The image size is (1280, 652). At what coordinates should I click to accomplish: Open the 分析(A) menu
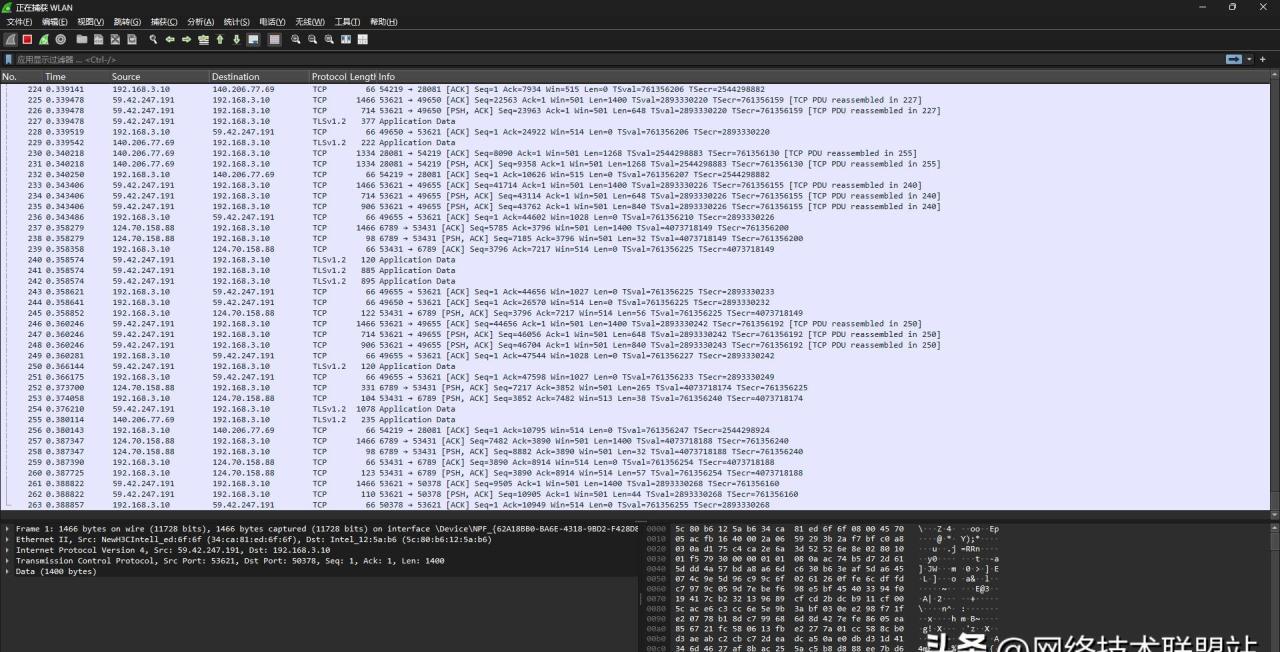(x=201, y=22)
